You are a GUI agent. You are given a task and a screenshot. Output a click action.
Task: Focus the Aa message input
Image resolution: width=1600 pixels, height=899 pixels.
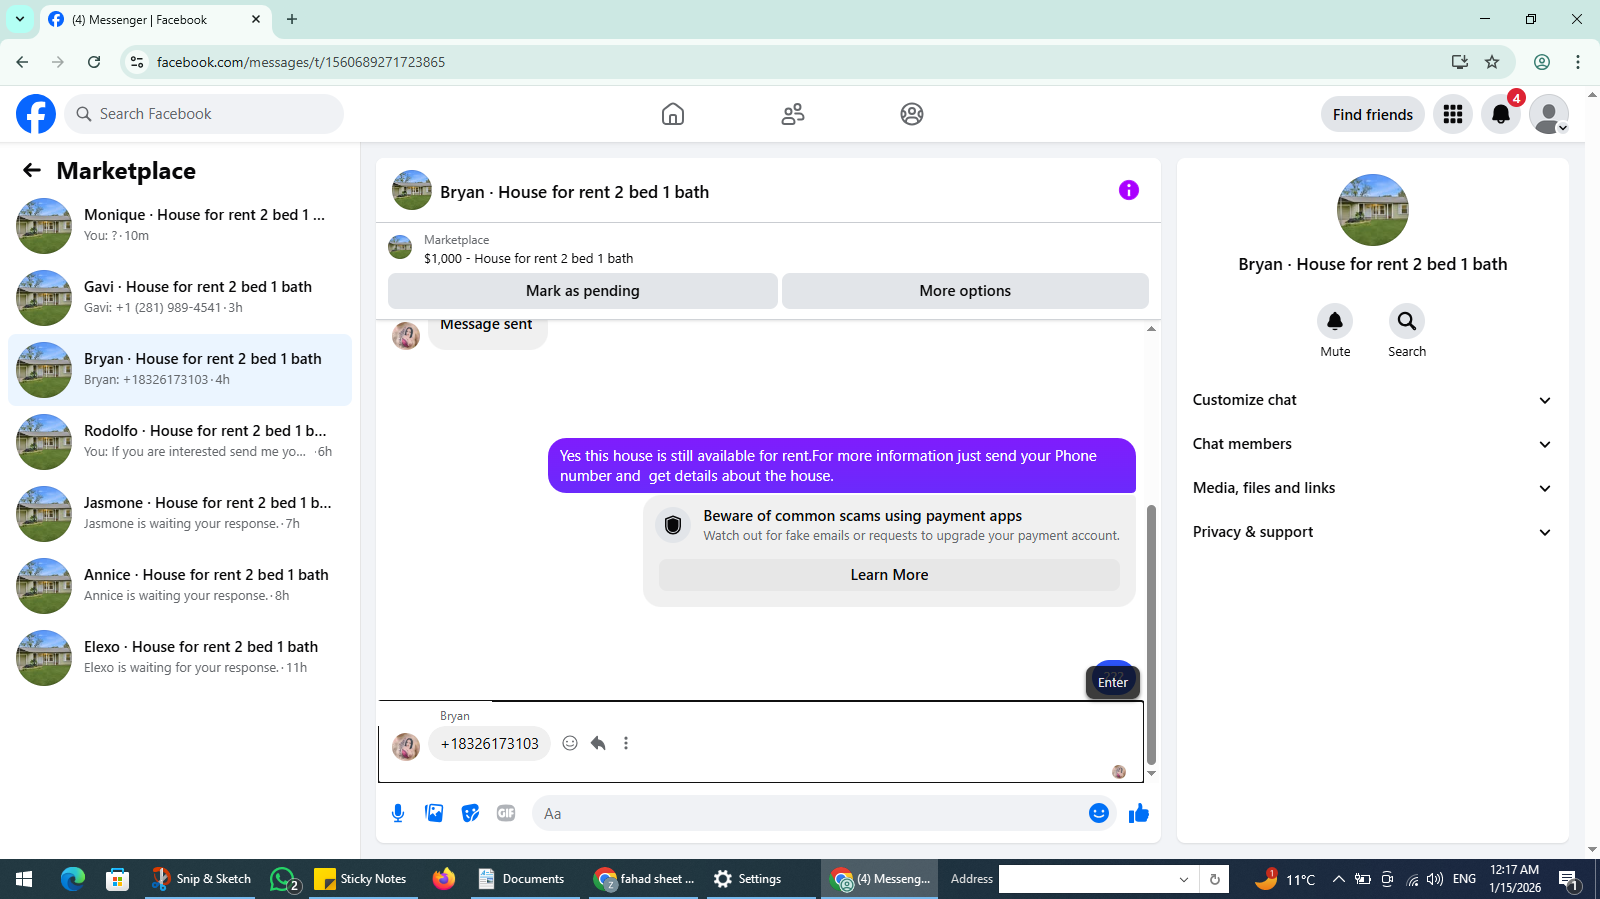[x=810, y=813]
